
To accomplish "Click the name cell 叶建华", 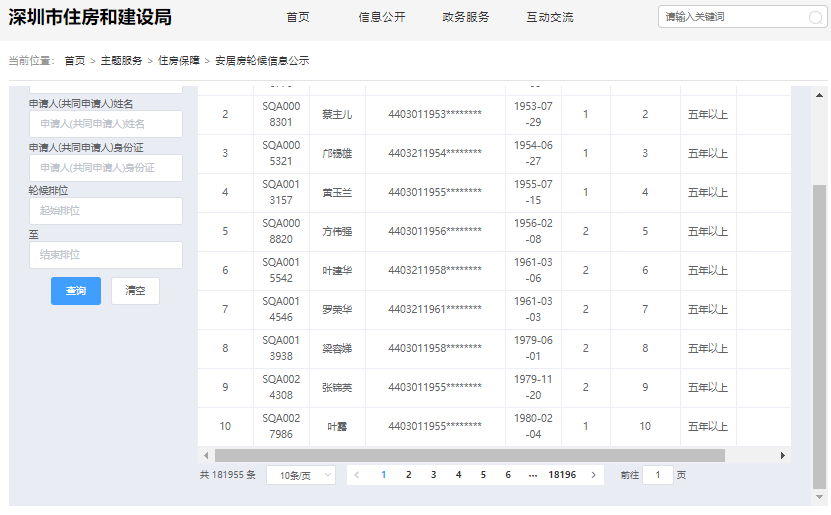I will pyautogui.click(x=337, y=270).
